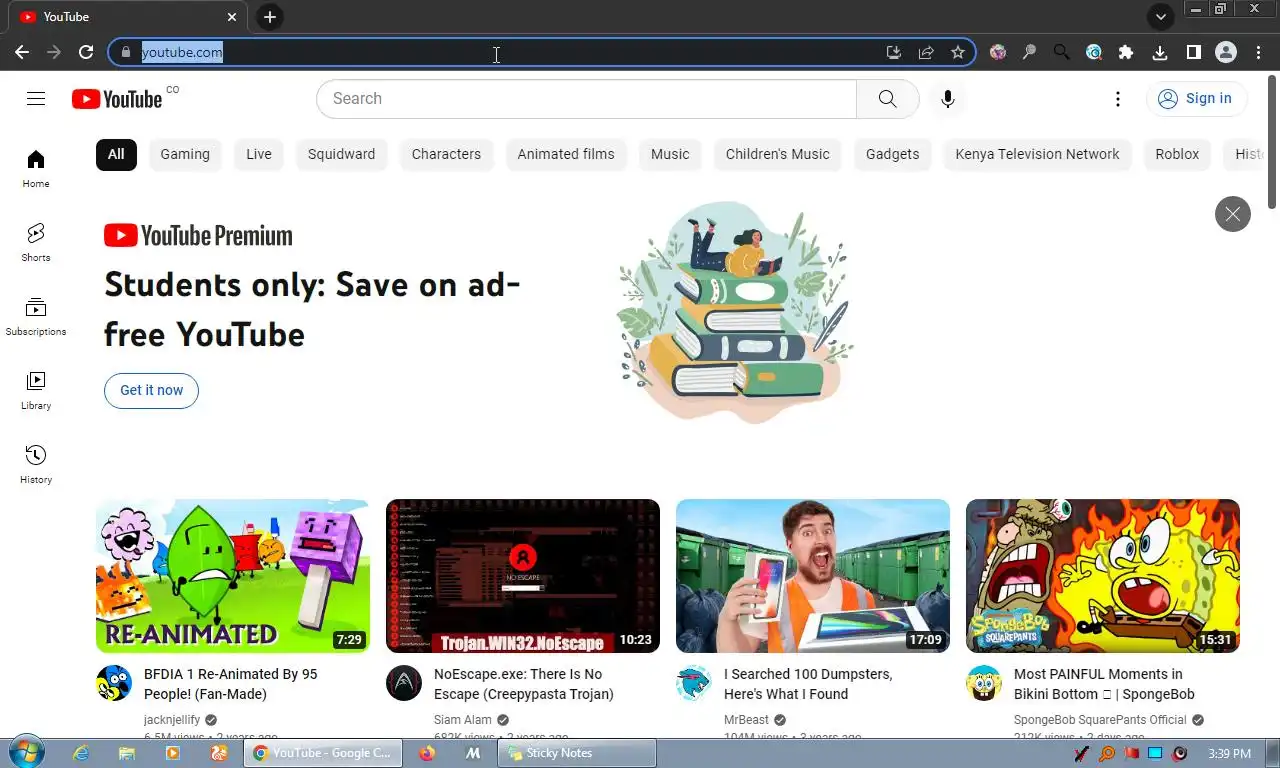
Task: Open Chrome downloads icon
Action: tap(1160, 52)
